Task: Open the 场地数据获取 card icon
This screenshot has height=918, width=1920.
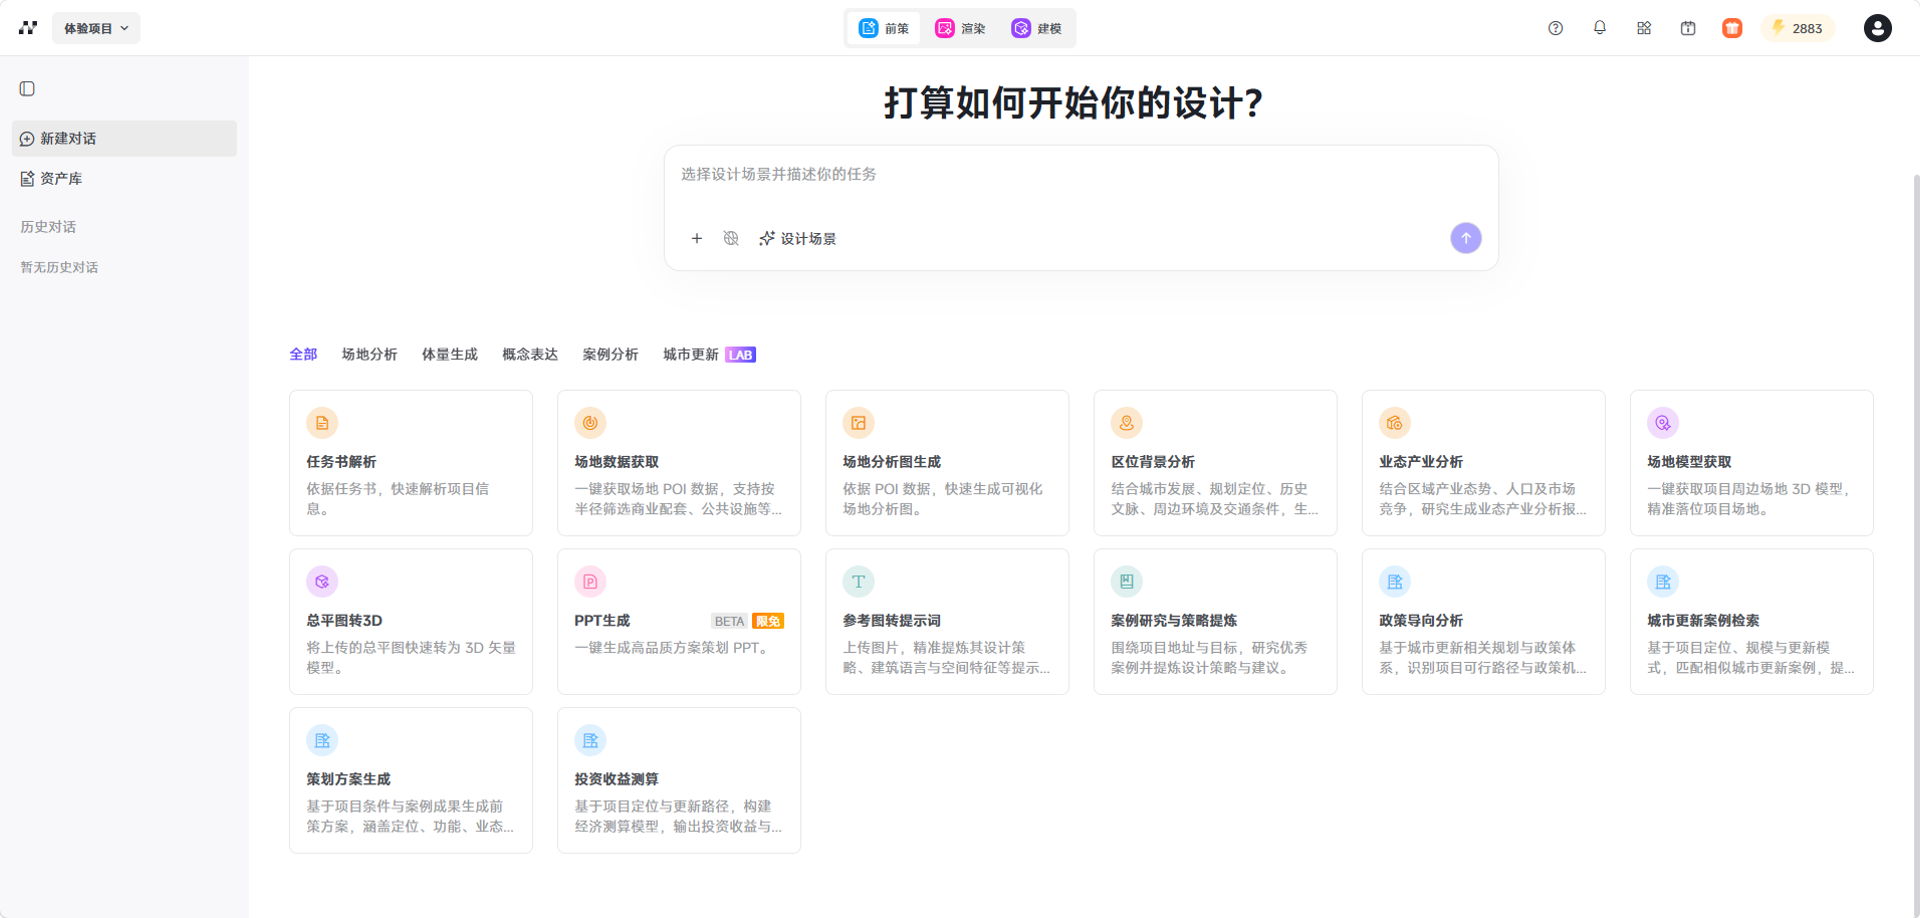Action: coord(590,423)
